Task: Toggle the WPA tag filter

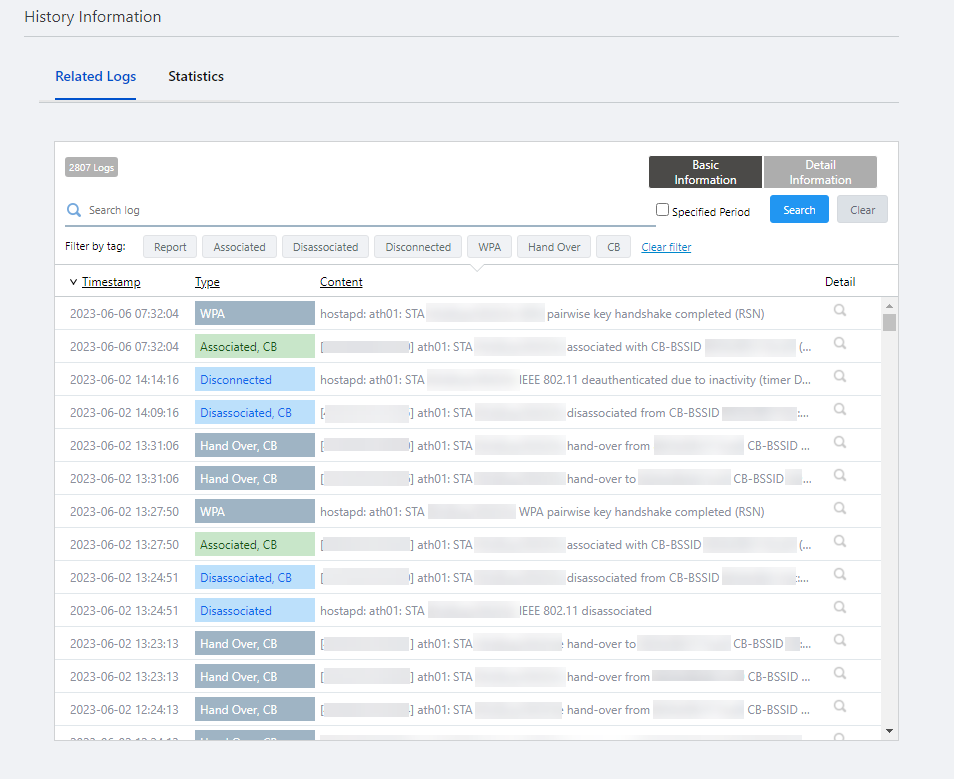Action: point(489,247)
